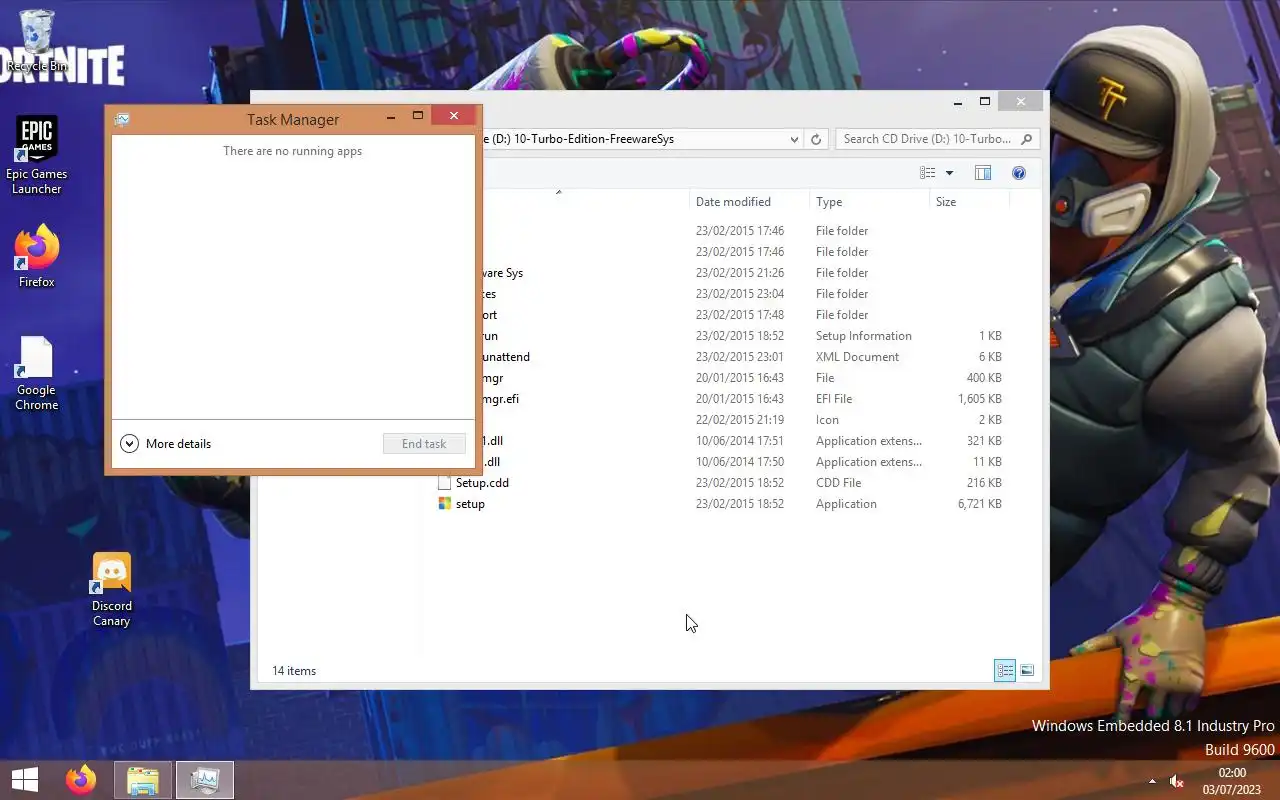Click Firefox icon in taskbar
Viewport: 1280px width, 800px height.
(81, 780)
